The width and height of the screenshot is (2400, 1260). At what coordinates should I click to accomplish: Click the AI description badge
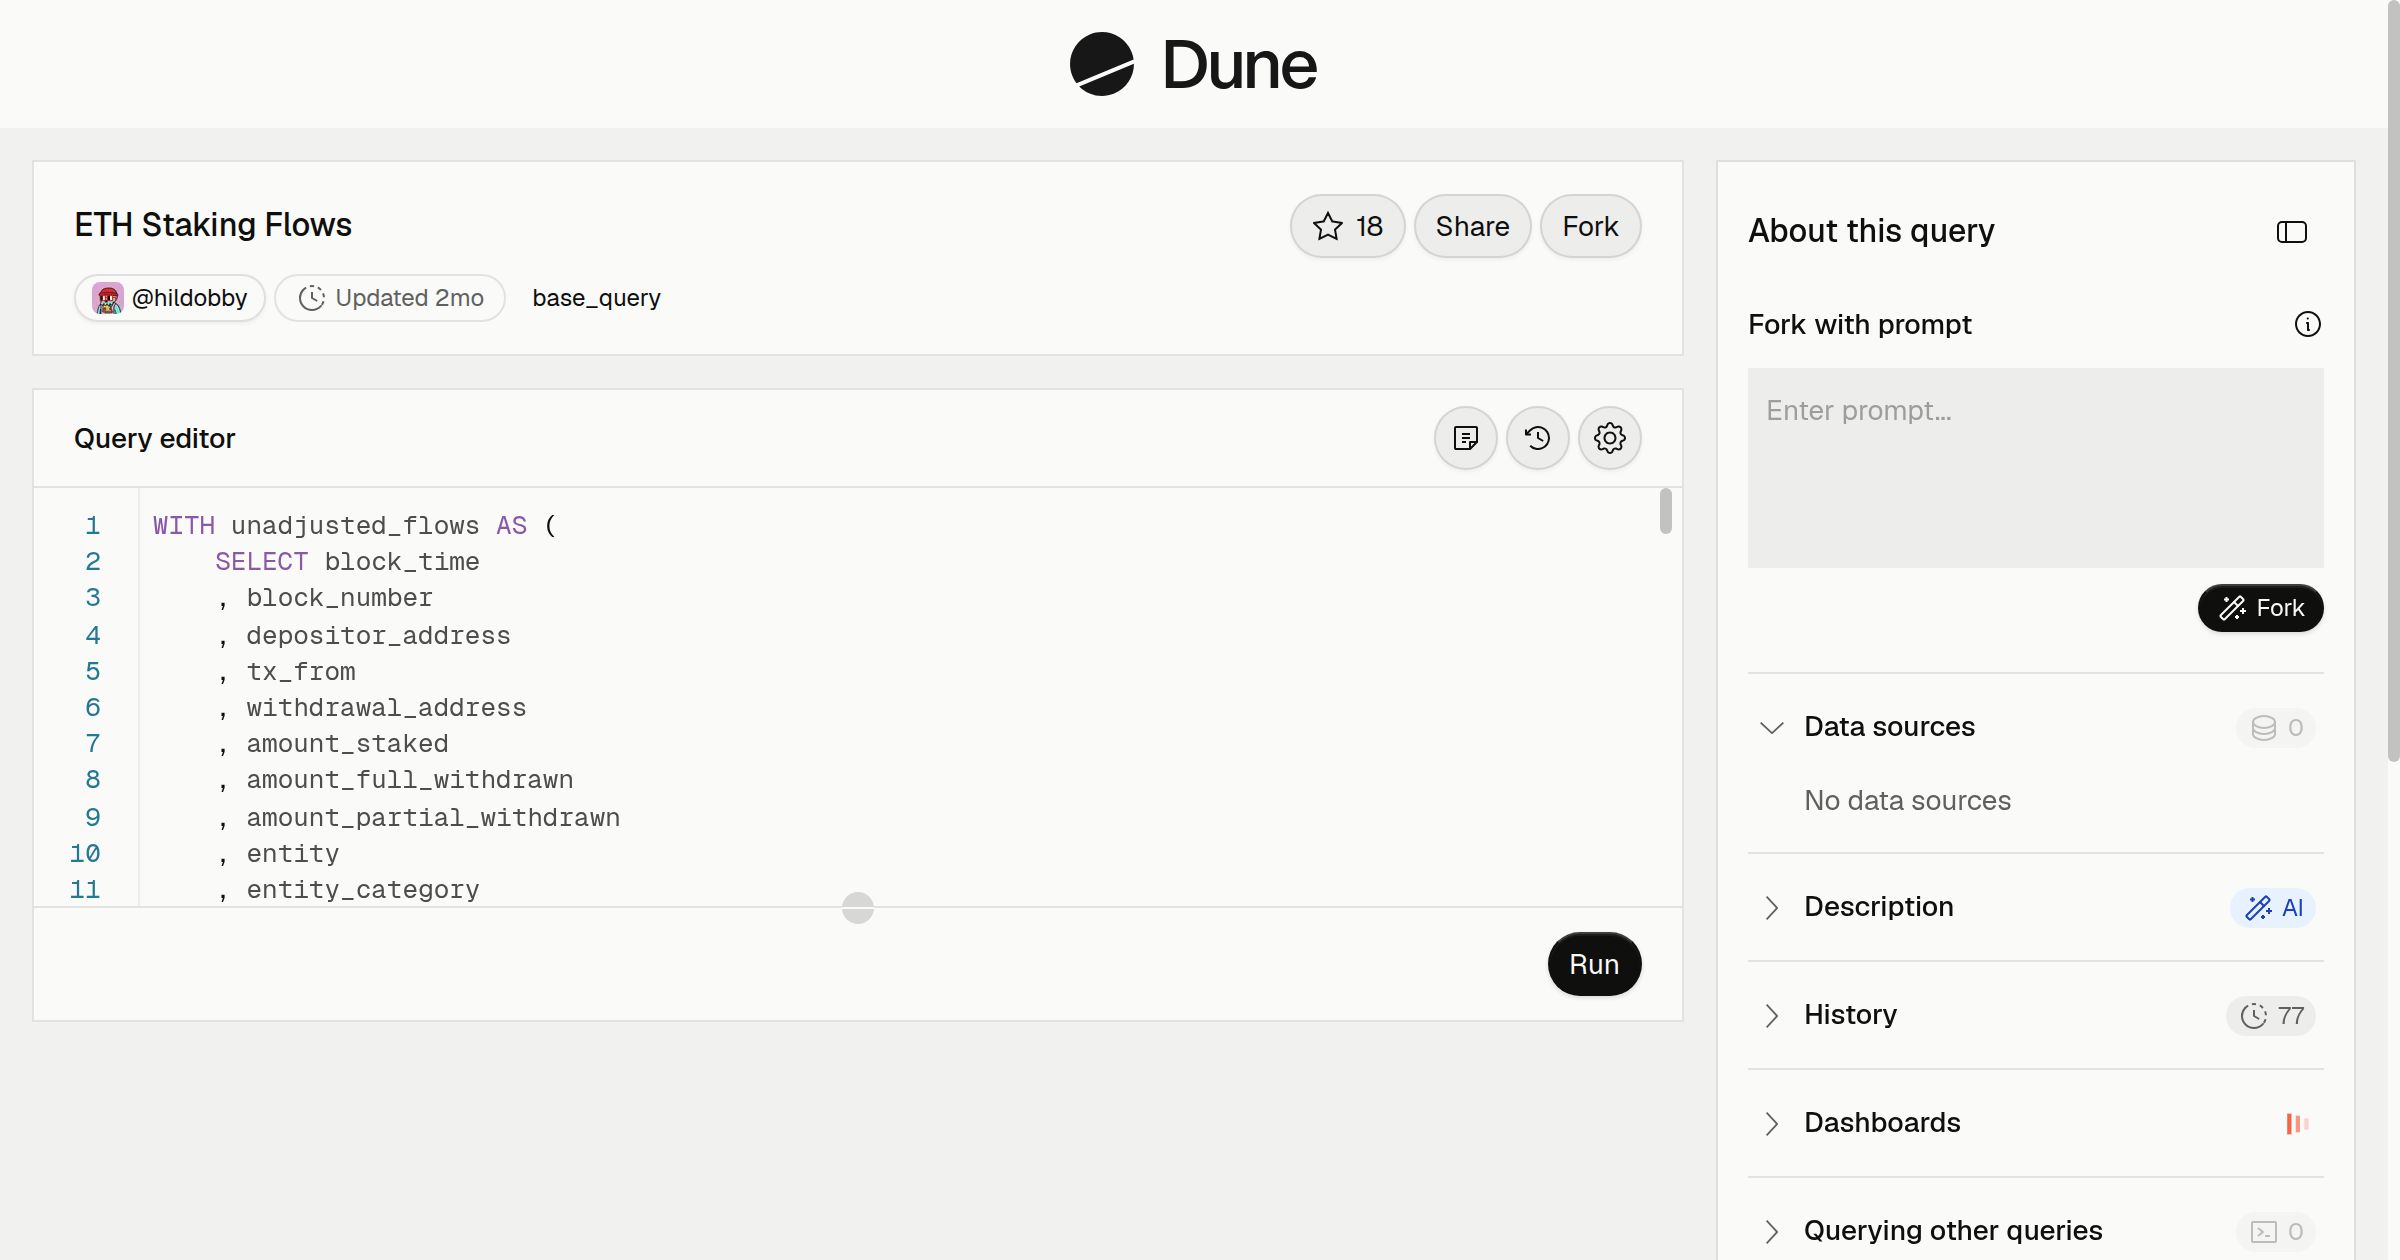2273,908
